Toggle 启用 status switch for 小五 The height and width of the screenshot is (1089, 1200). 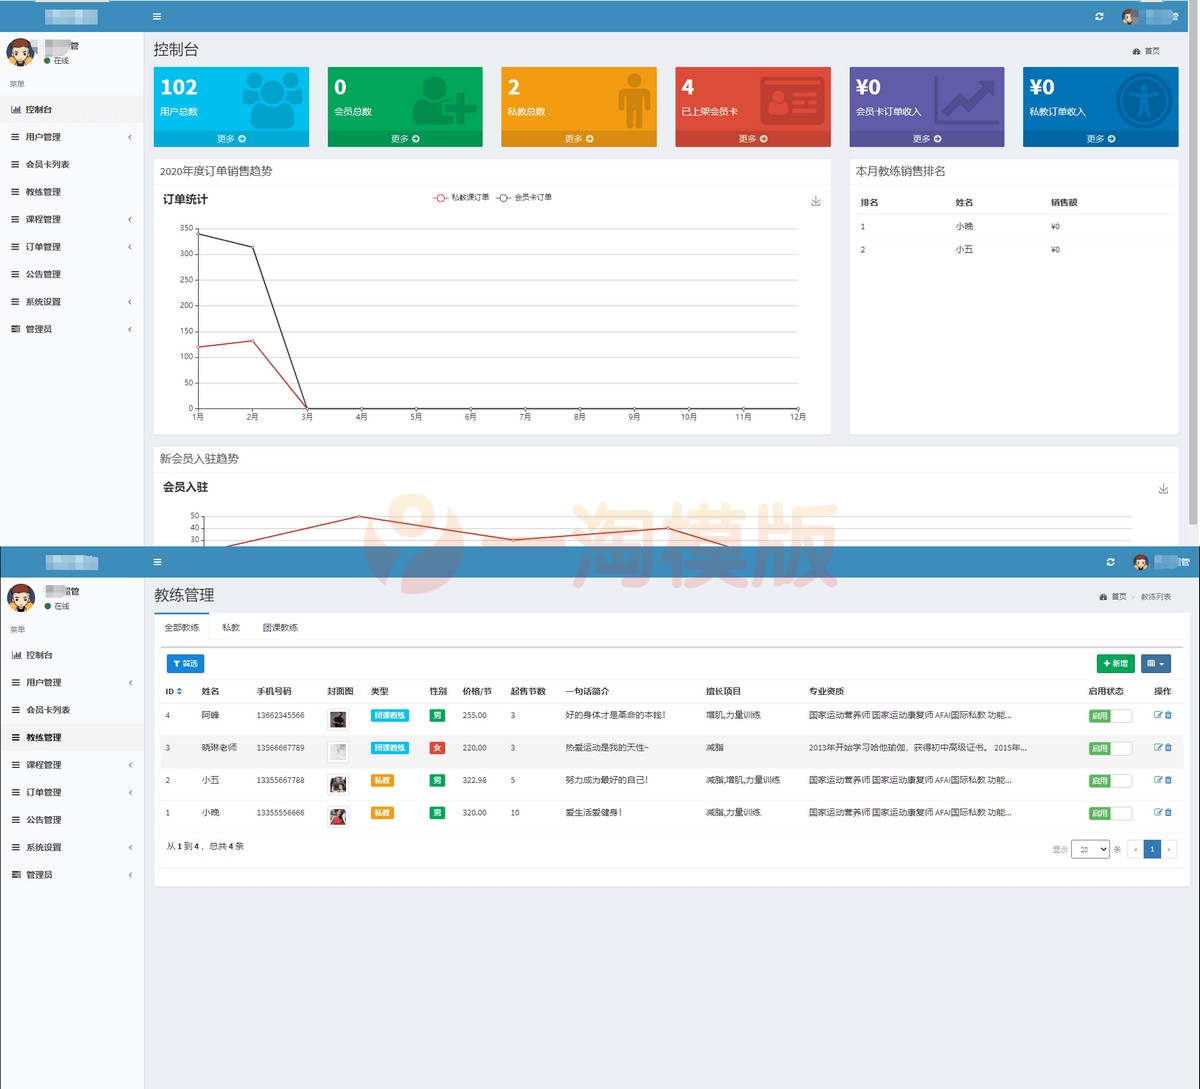pyautogui.click(x=1110, y=780)
